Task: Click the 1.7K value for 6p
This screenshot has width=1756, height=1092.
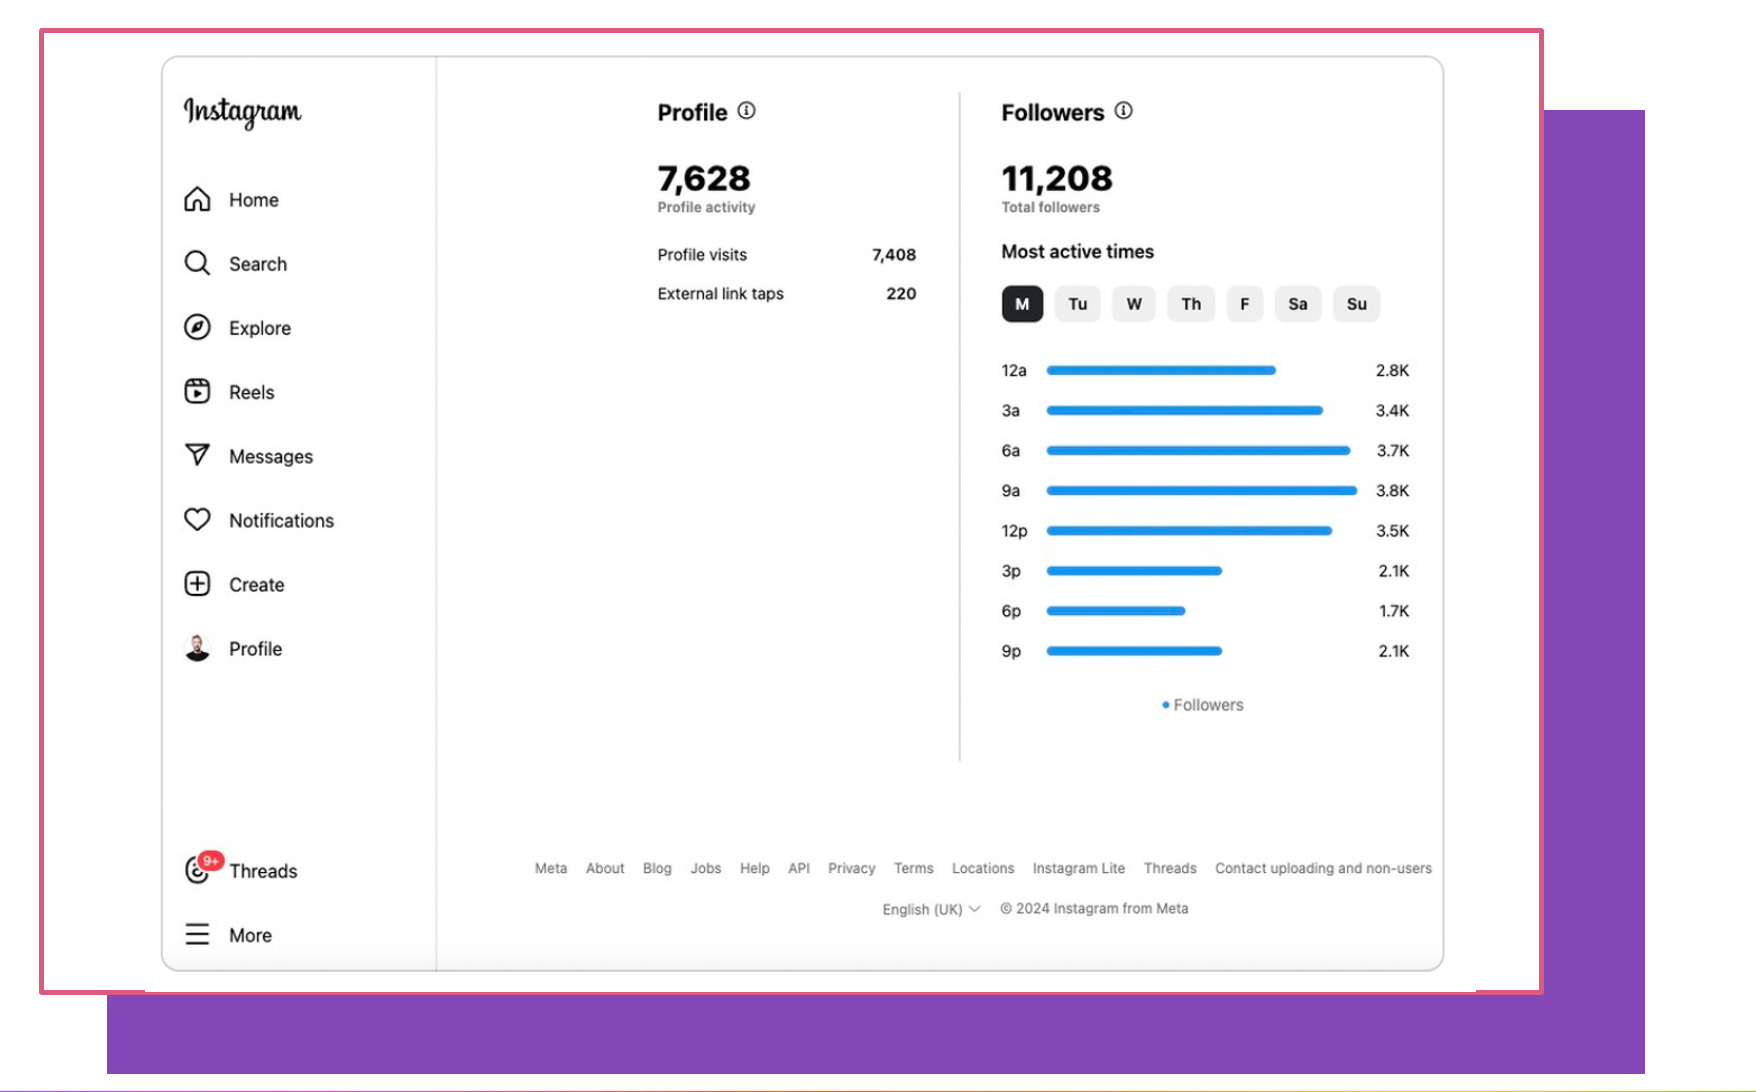Action: coord(1394,611)
